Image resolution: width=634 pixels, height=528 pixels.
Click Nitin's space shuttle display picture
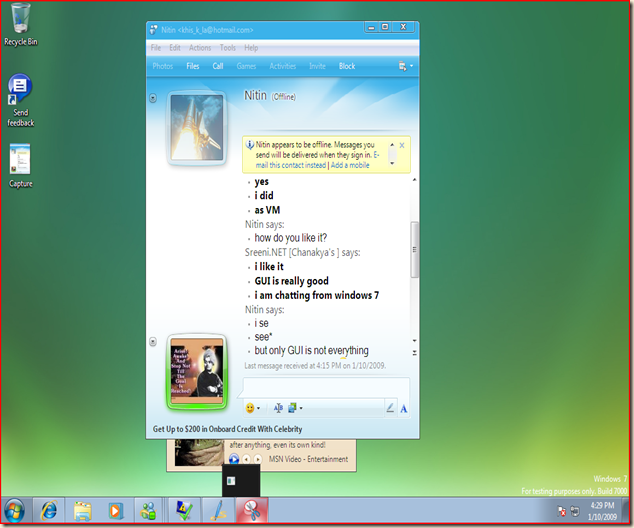click(197, 127)
